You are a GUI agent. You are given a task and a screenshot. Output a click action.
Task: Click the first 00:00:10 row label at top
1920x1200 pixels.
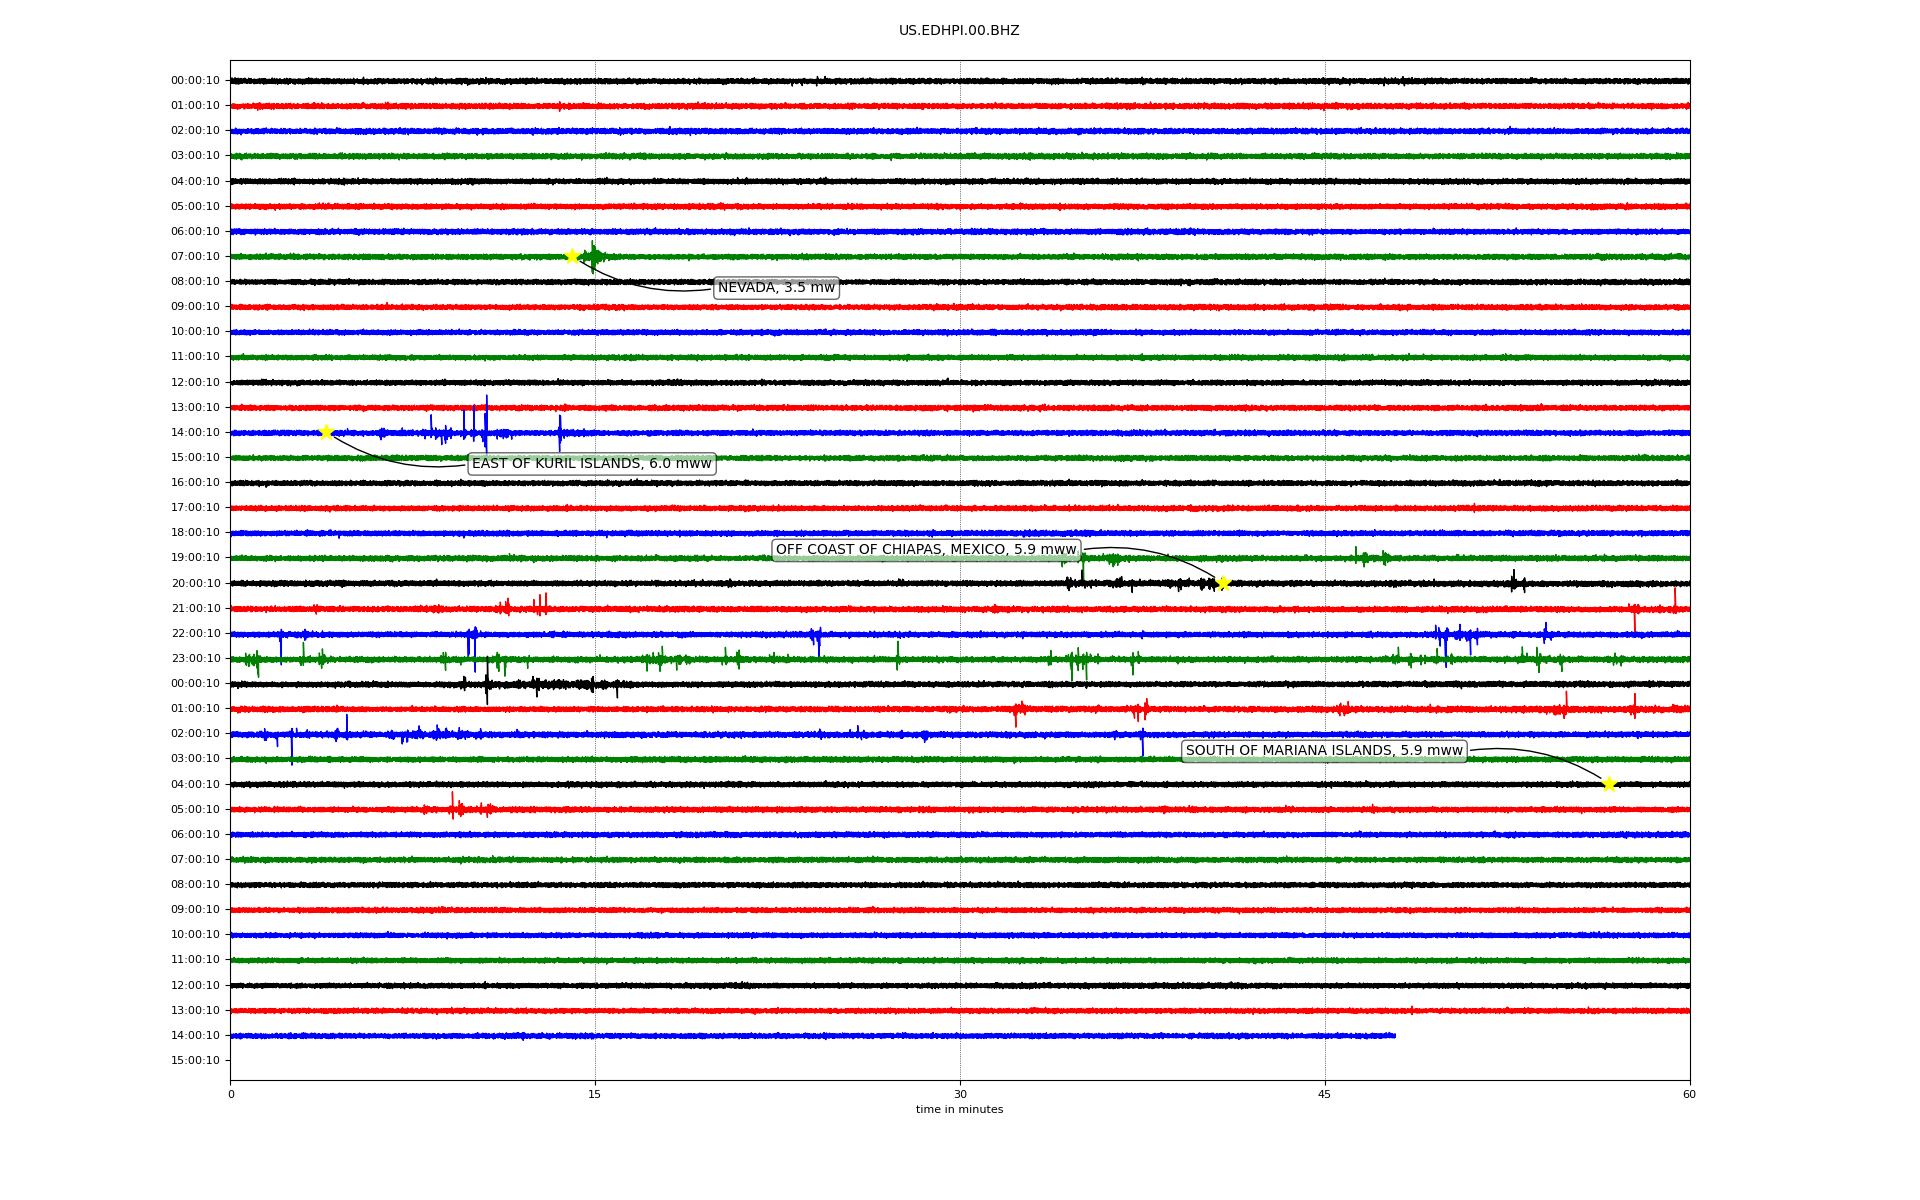point(195,81)
